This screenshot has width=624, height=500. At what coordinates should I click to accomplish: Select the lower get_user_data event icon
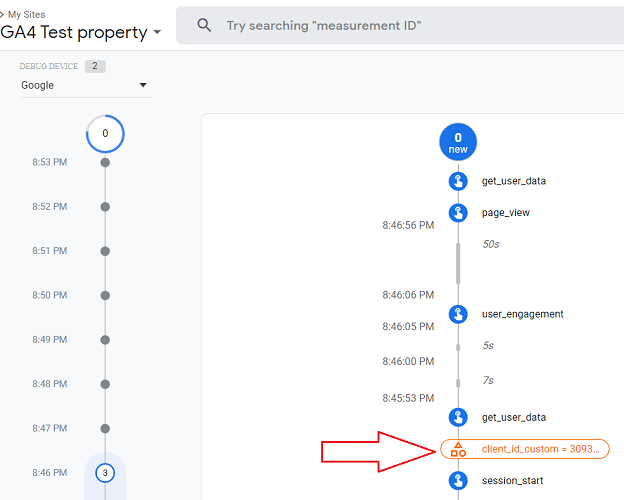pos(458,417)
